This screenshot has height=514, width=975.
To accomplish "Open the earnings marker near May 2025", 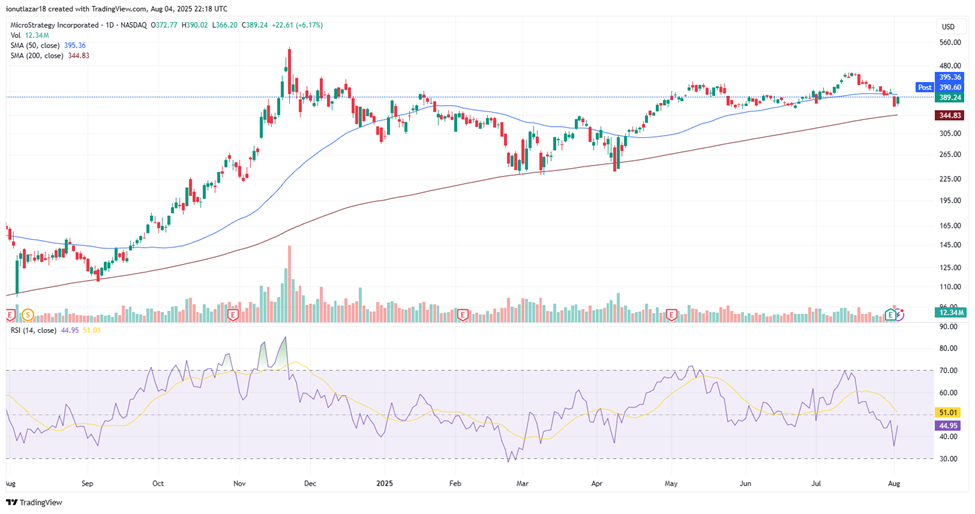I will point(673,315).
